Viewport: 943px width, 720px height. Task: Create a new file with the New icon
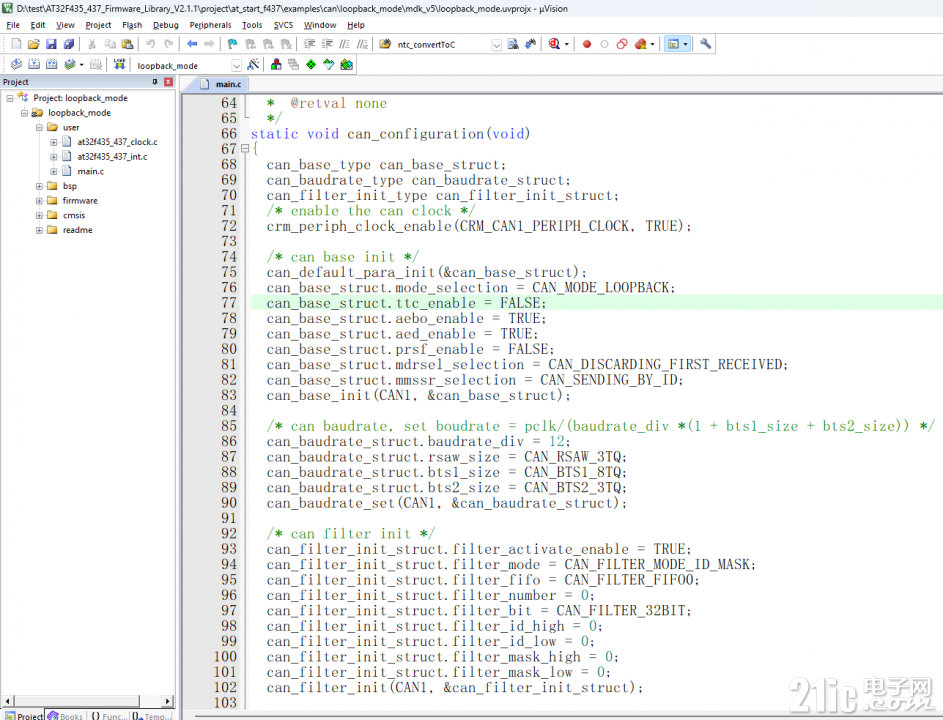[x=16, y=44]
